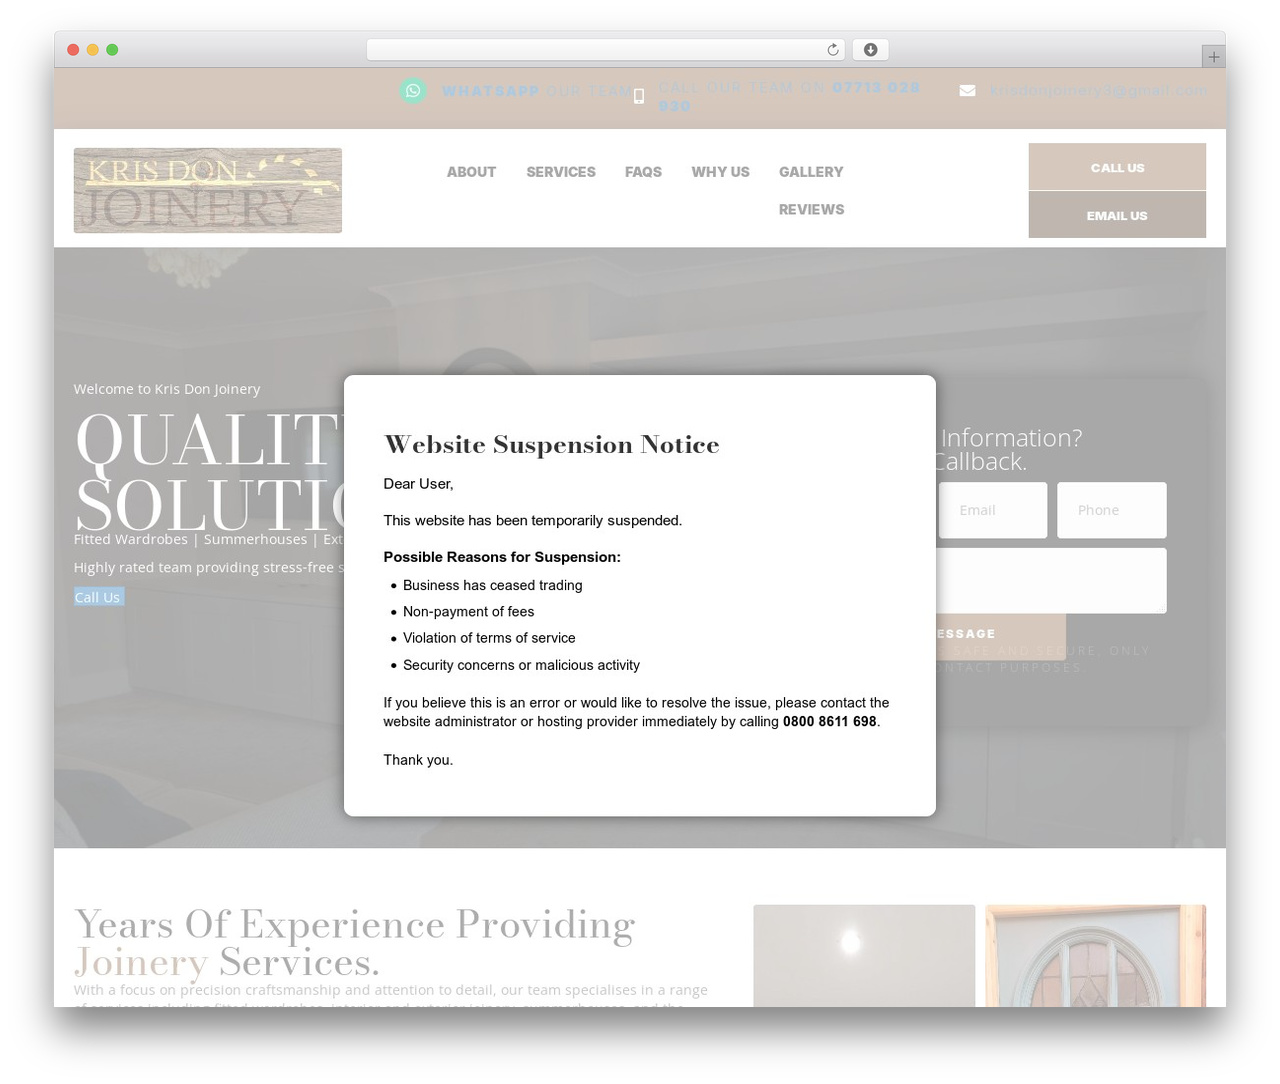Click 'Non-payment of fees' list item
Viewport: 1280px width, 1084px height.
click(x=468, y=612)
